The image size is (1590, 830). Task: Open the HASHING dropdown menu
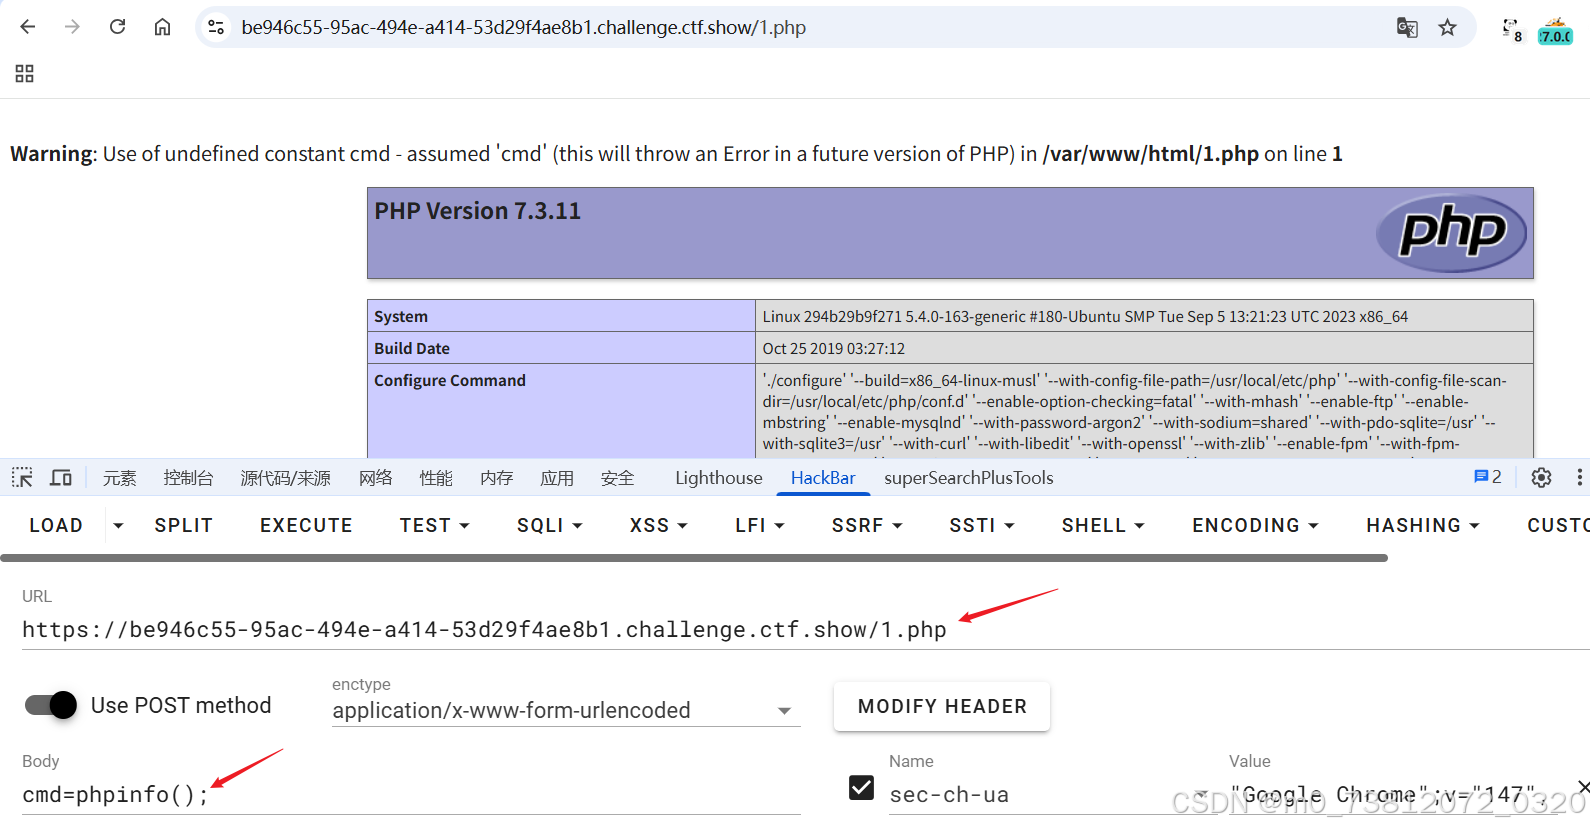1423,525
